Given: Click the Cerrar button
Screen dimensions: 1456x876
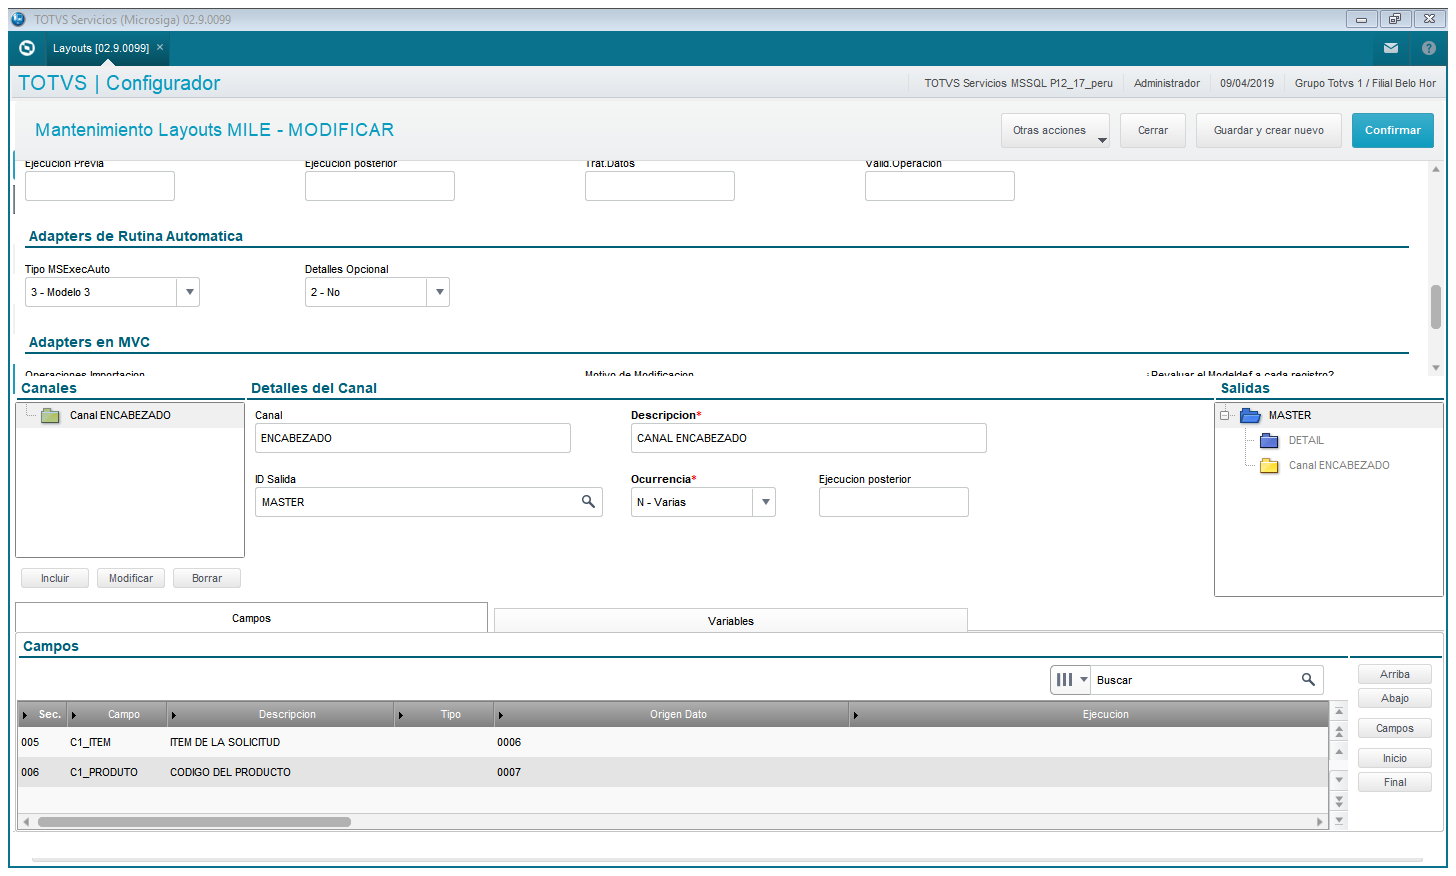Looking at the screenshot, I should 1153,130.
